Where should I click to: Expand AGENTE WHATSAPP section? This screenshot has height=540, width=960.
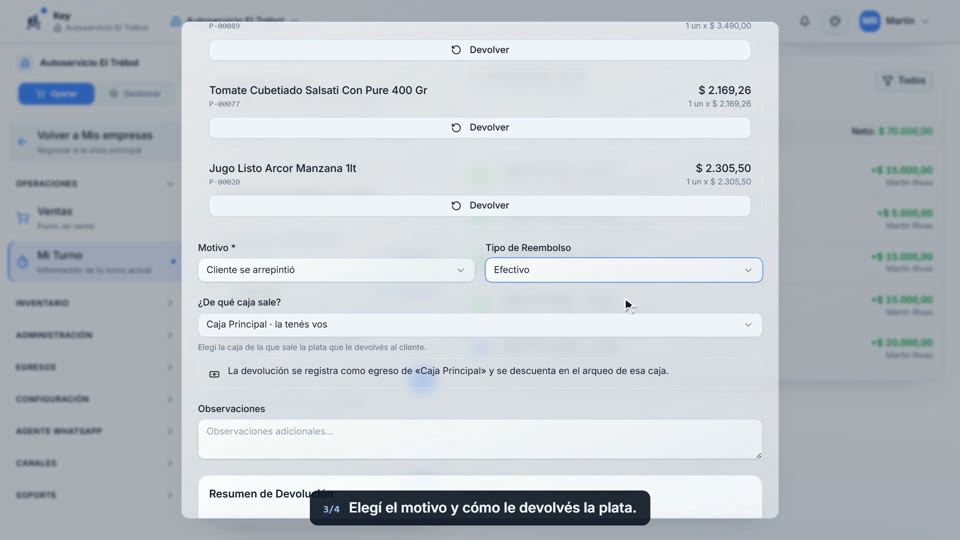[95, 431]
